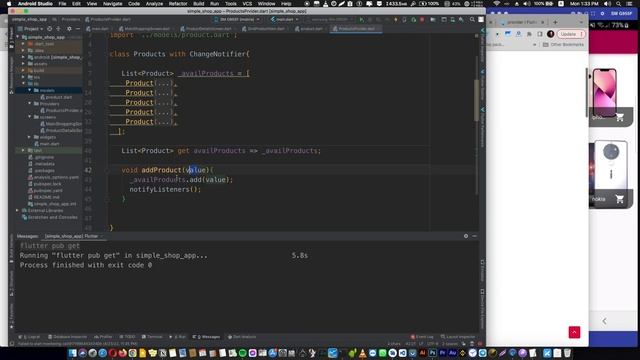Viewport: 640px width, 360px height.
Task: Open SDK manager toolbar icon
Action: [x=461, y=19]
